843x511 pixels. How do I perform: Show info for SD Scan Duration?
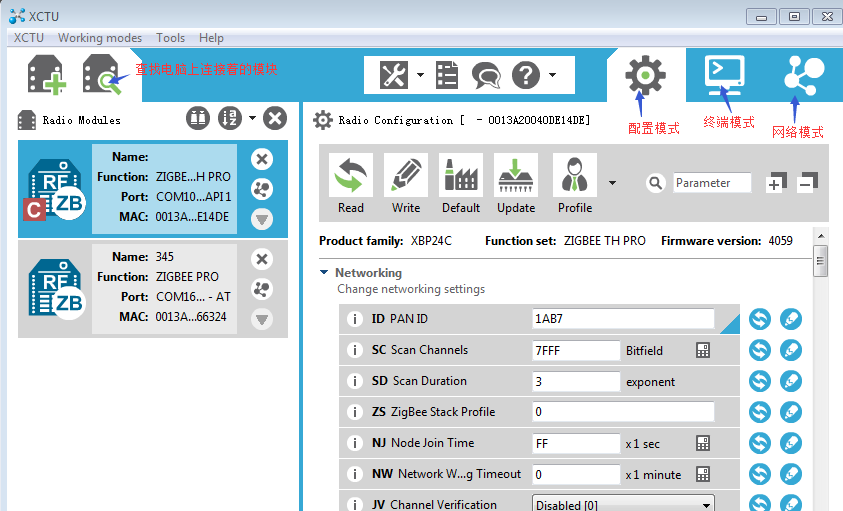pos(354,381)
